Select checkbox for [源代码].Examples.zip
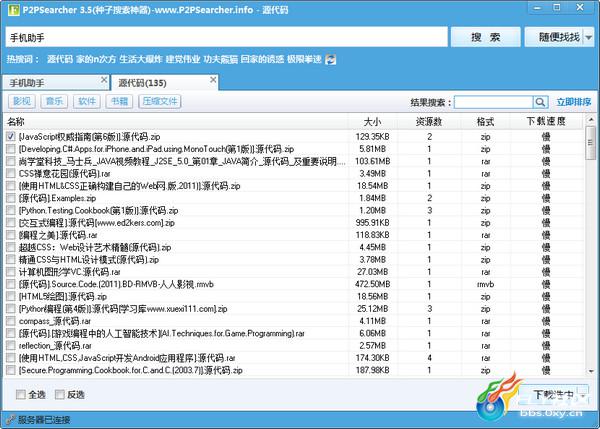The height and width of the screenshot is (429, 600). 11,198
